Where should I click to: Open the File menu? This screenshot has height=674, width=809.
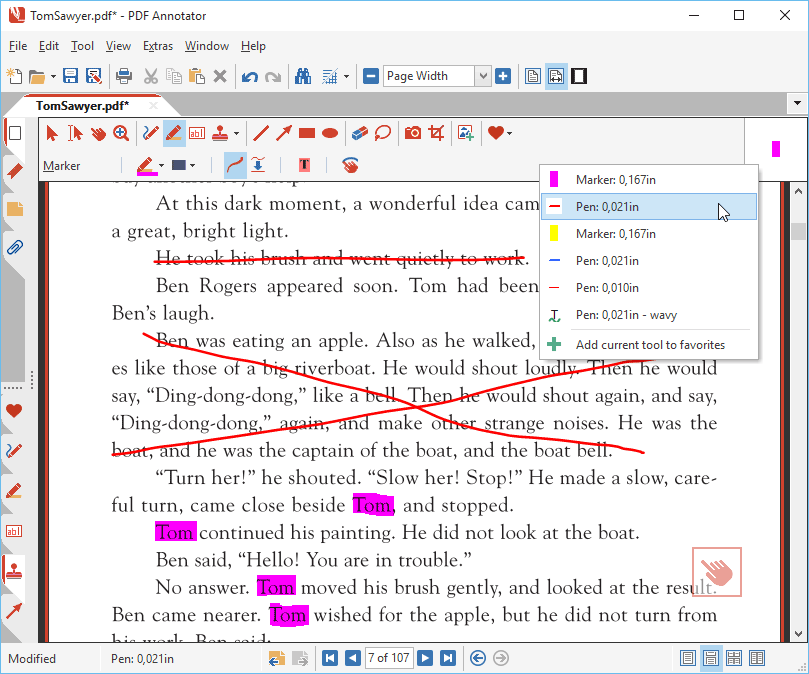(18, 46)
